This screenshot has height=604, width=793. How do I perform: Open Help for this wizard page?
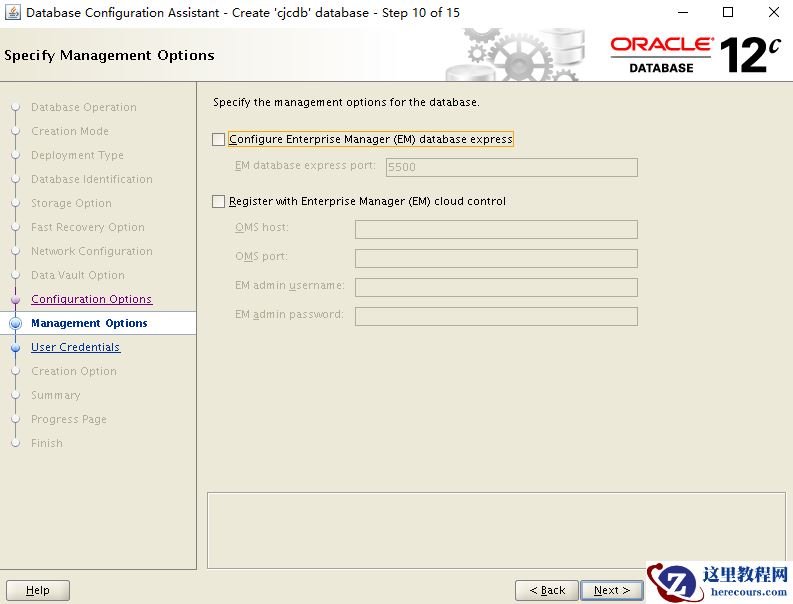click(x=38, y=590)
